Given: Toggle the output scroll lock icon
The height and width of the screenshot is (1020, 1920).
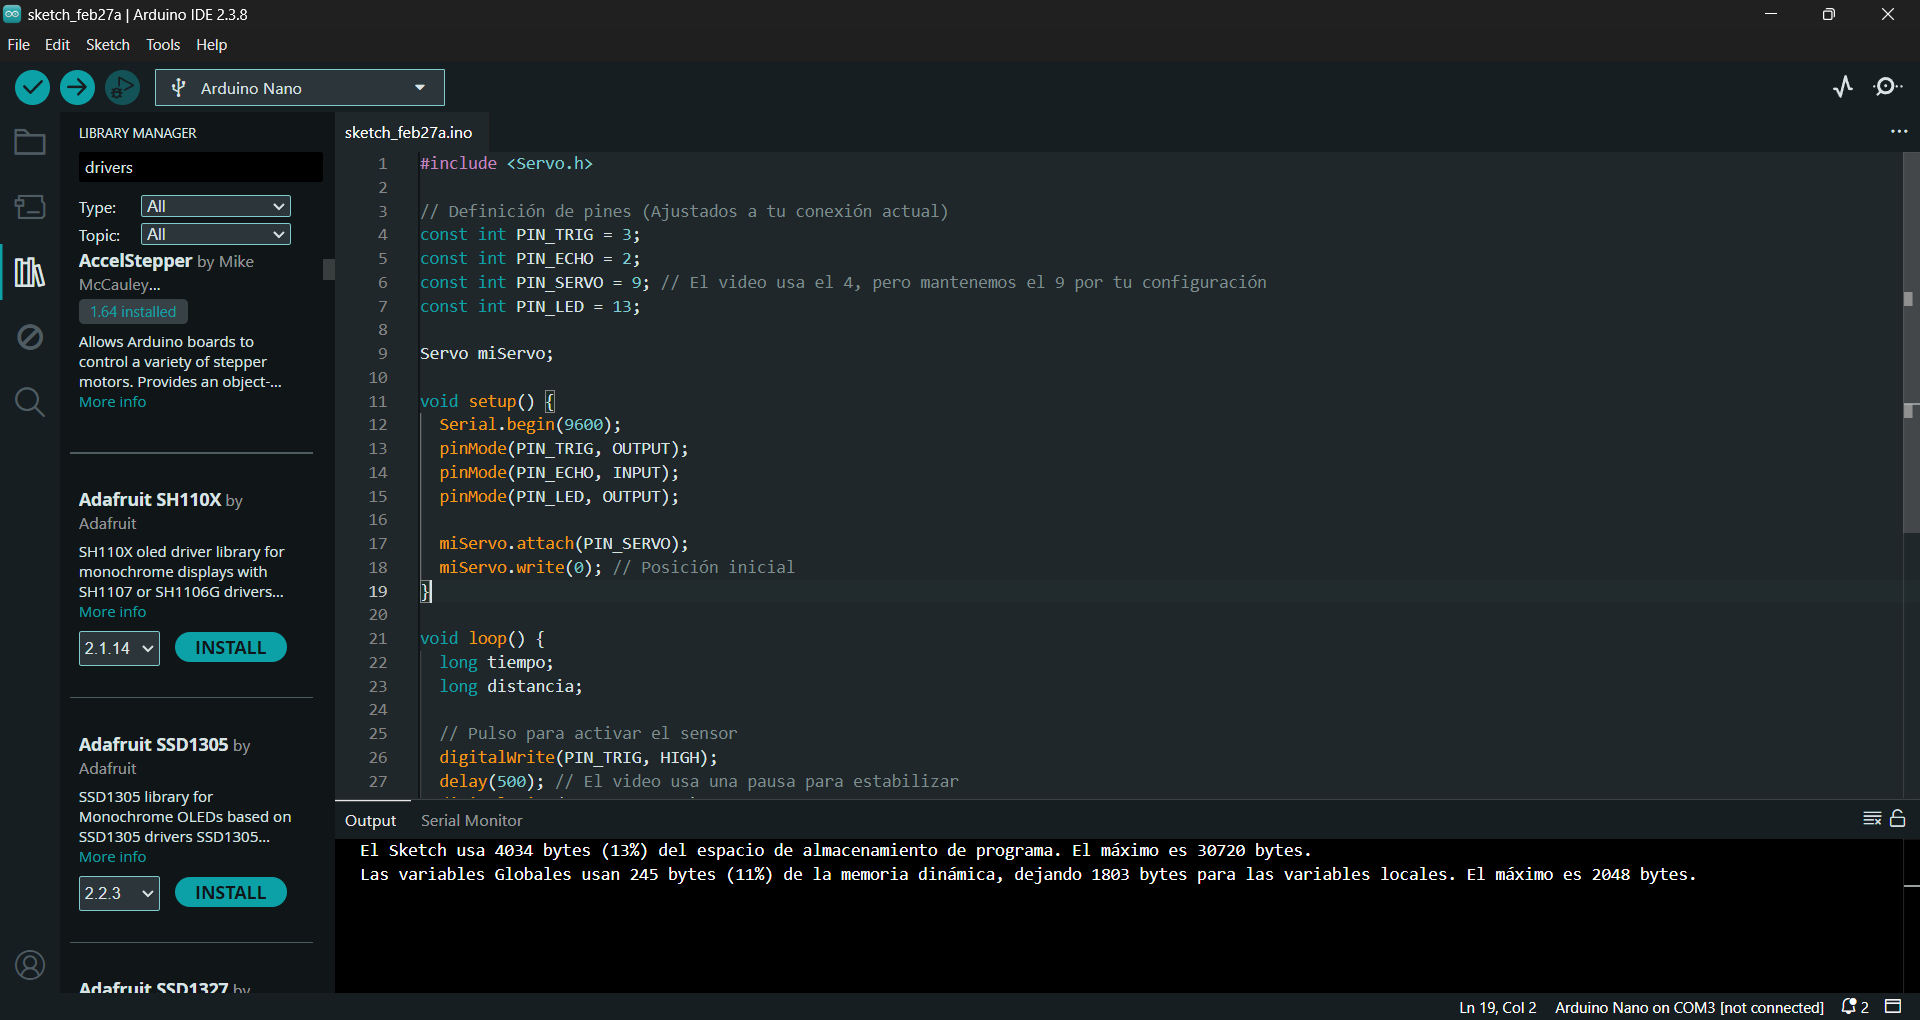Looking at the screenshot, I should 1898,819.
